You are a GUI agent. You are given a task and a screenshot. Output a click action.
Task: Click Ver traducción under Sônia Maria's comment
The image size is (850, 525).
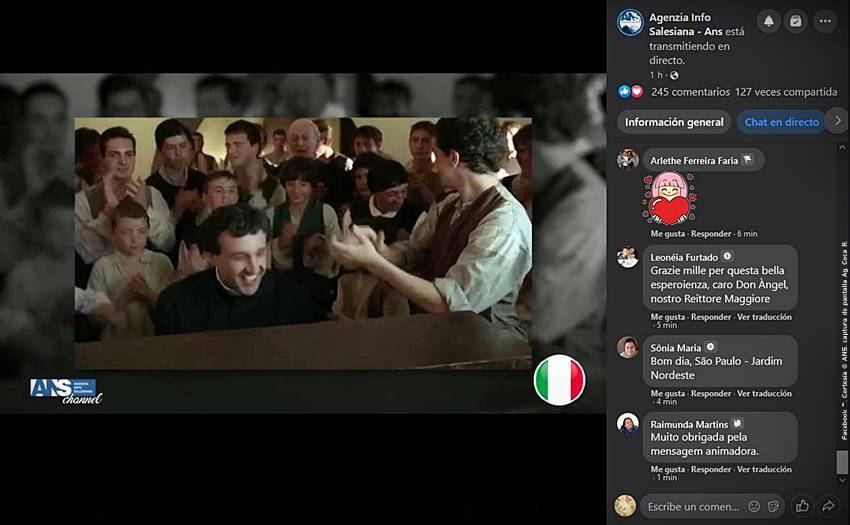tap(764, 393)
